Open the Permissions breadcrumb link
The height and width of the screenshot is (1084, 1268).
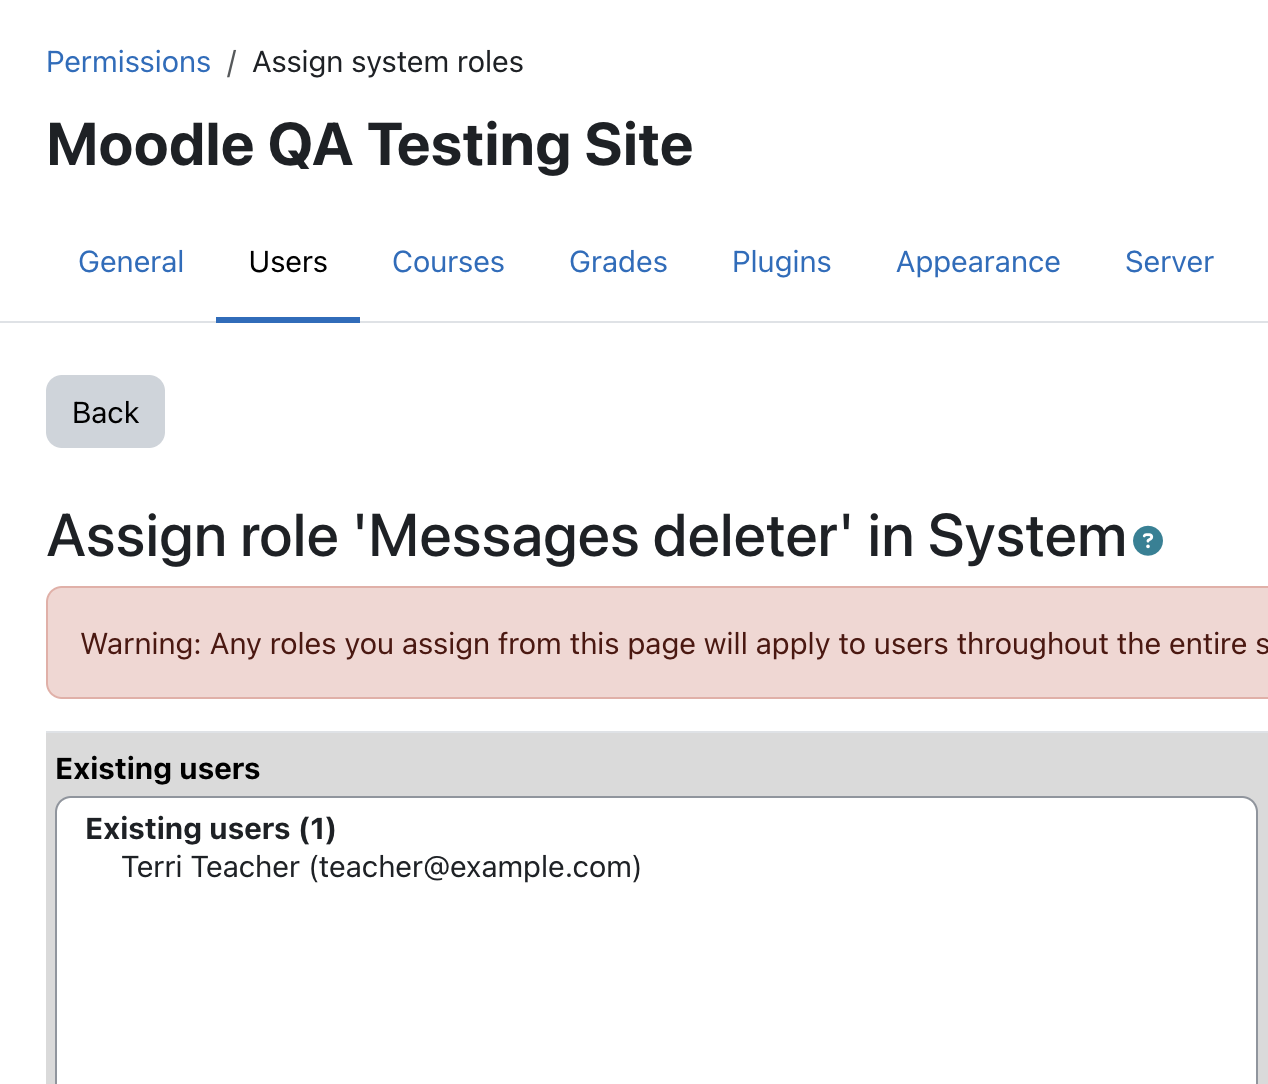(129, 62)
